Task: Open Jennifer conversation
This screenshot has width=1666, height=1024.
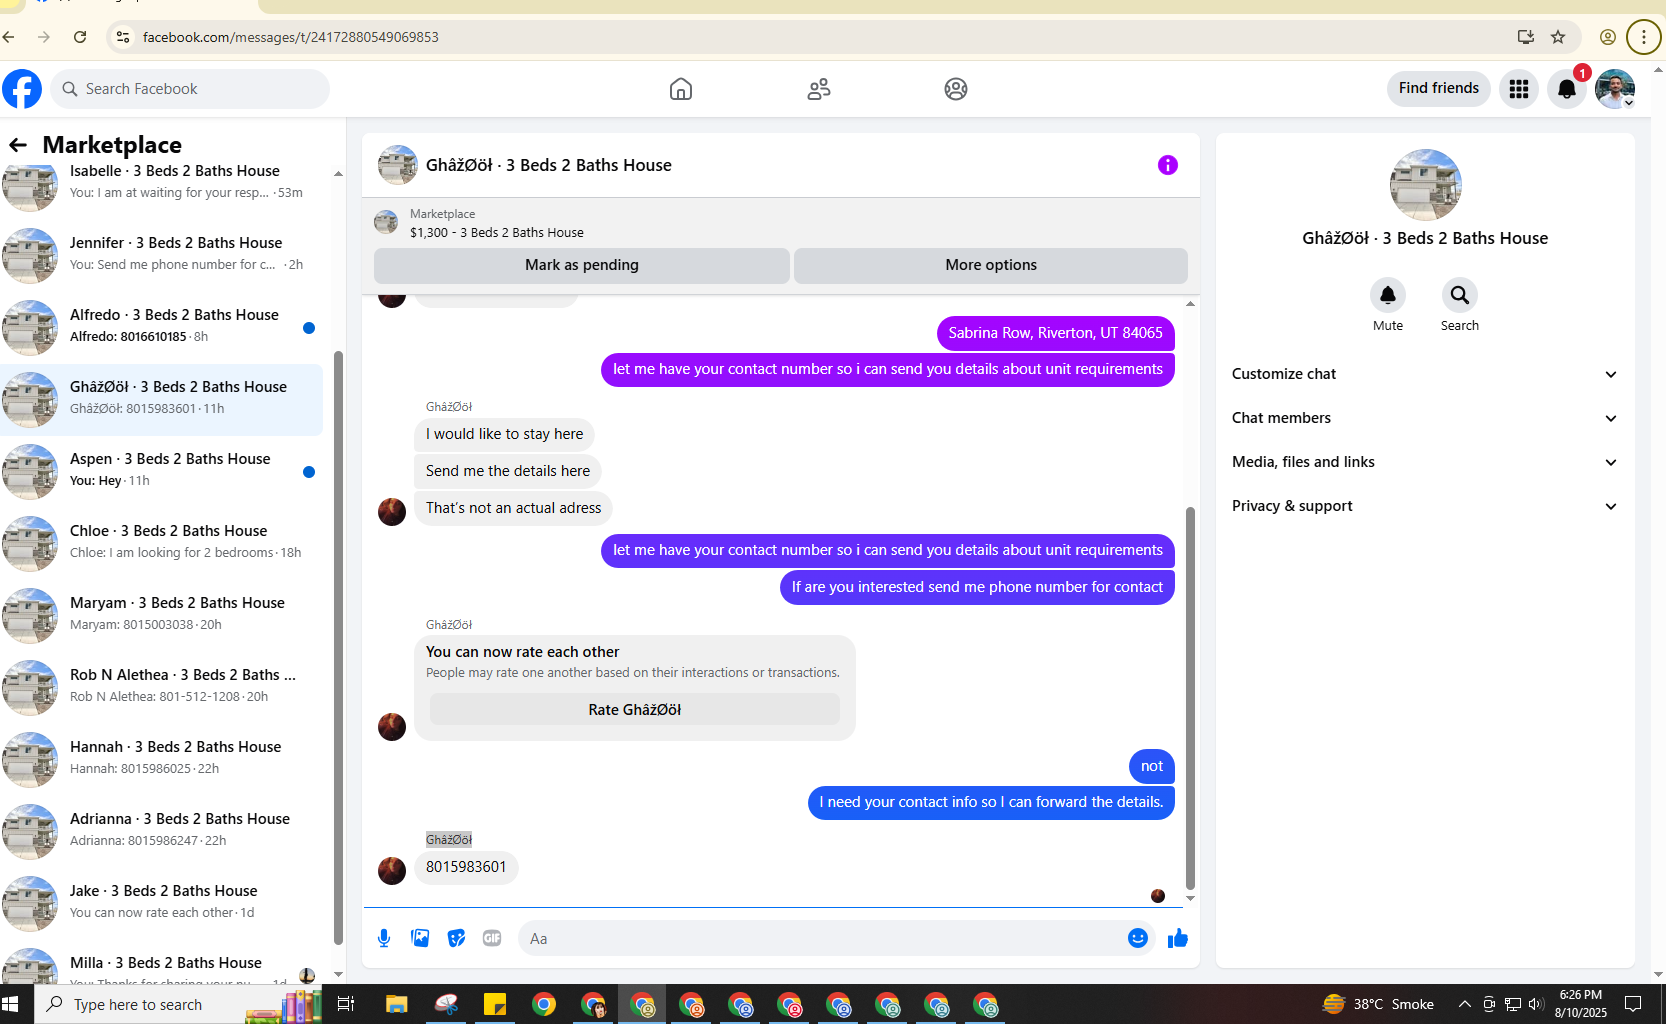Action: 162,254
